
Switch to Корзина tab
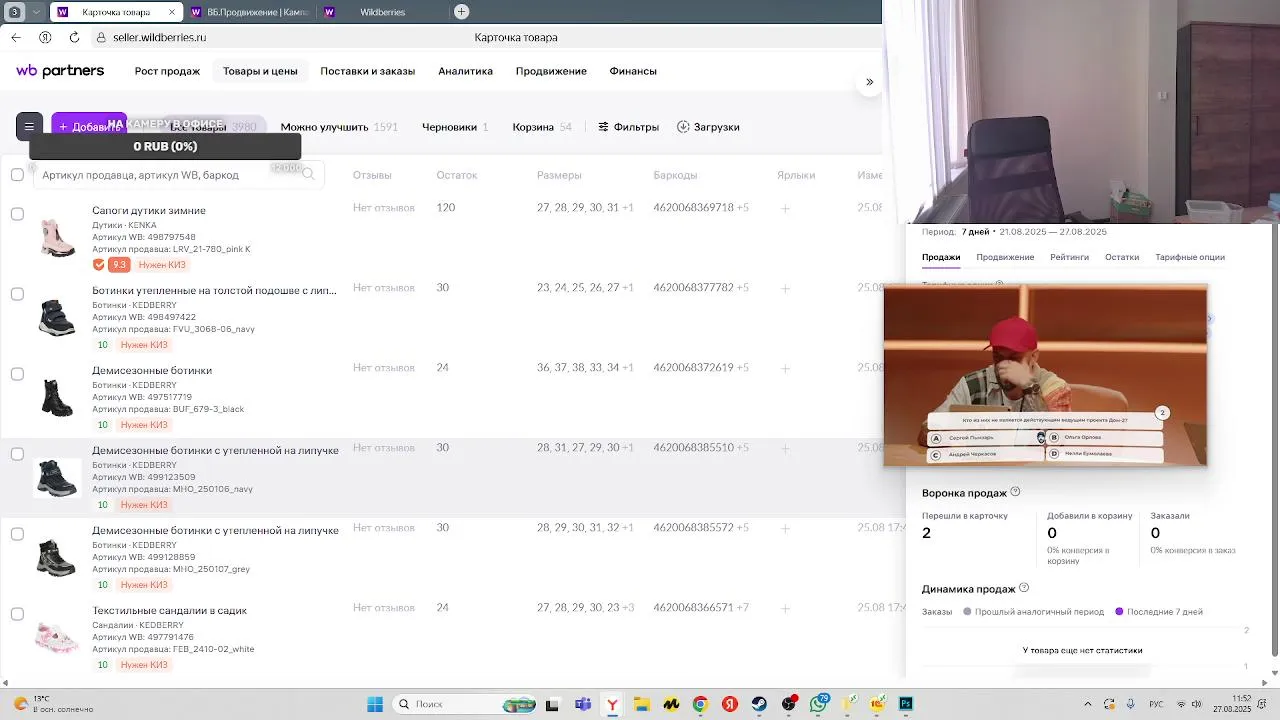542,127
